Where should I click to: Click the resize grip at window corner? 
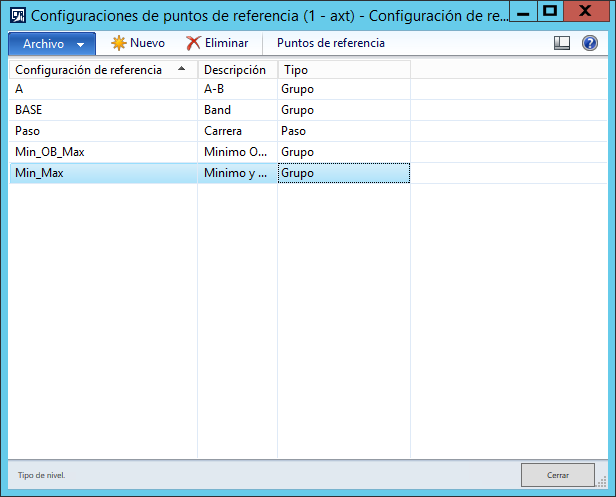point(602,482)
